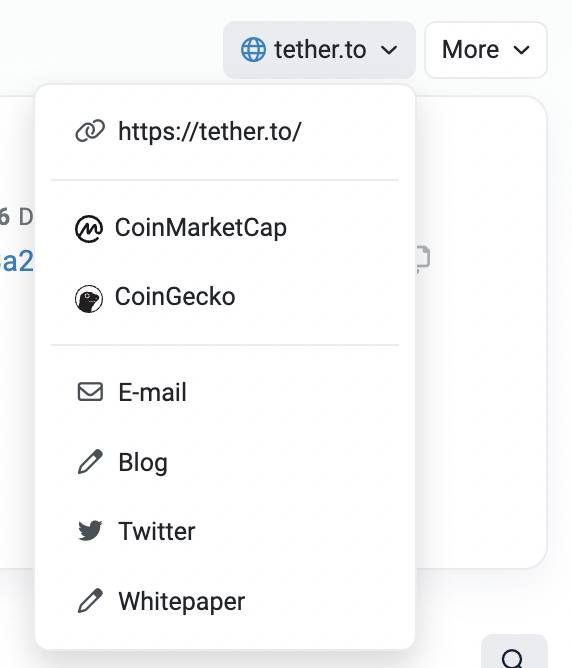This screenshot has height=668, width=572.
Task: Click the CoinGecko gecko logo icon
Action: (89, 299)
